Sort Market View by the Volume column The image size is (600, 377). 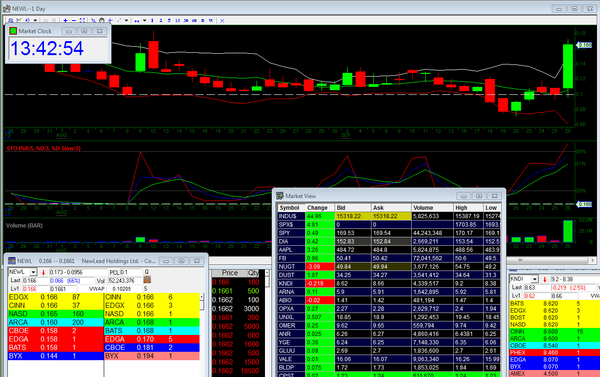click(x=432, y=207)
